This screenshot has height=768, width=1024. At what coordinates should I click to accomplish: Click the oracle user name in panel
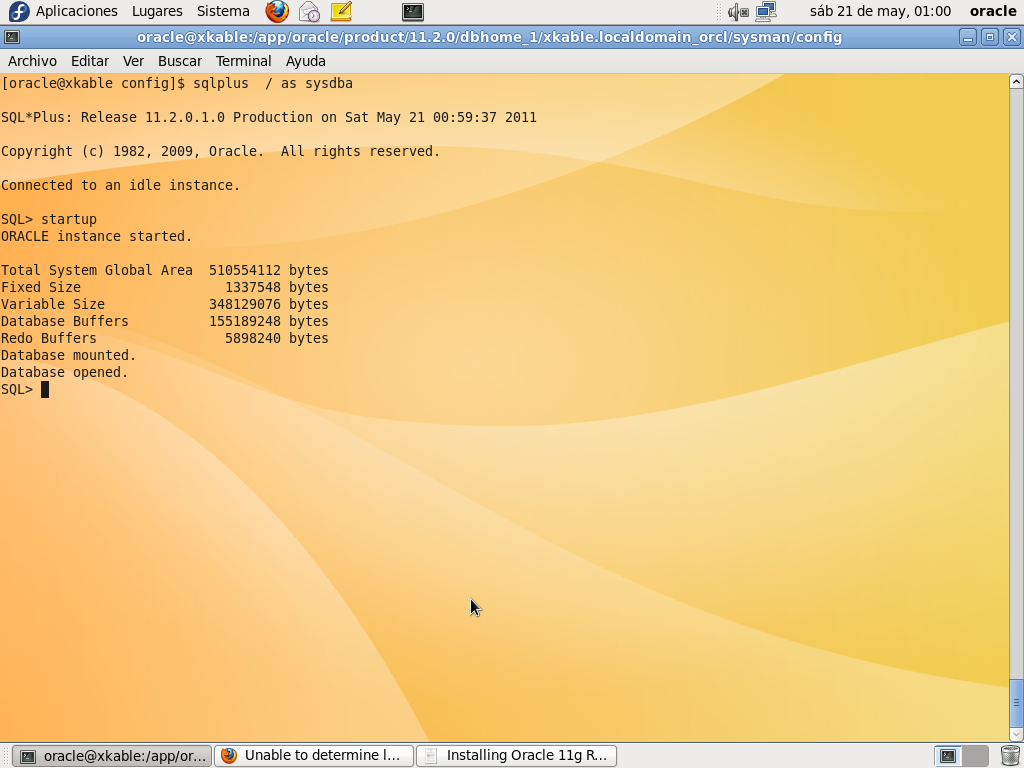pos(993,11)
